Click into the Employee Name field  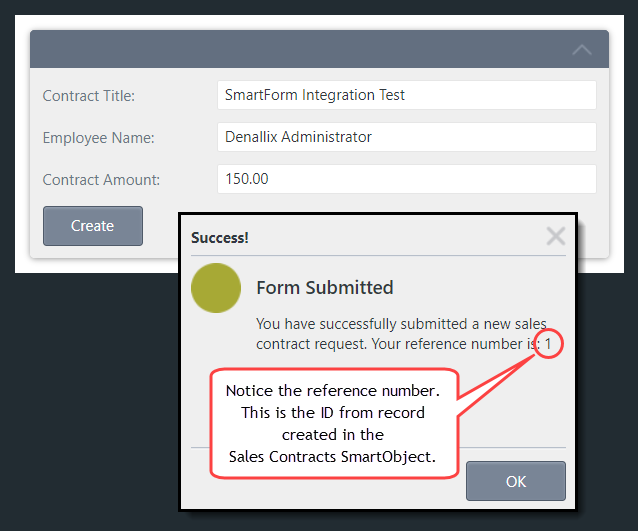(x=406, y=137)
